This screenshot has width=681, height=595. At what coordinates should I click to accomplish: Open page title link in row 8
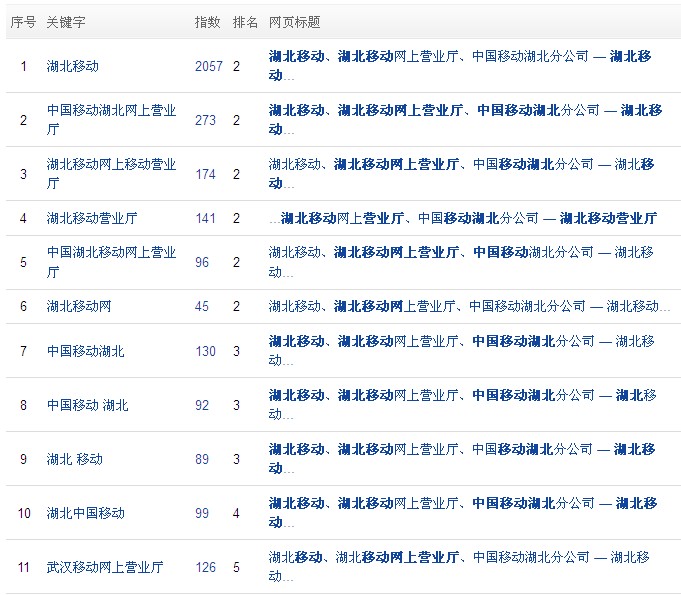click(x=463, y=404)
